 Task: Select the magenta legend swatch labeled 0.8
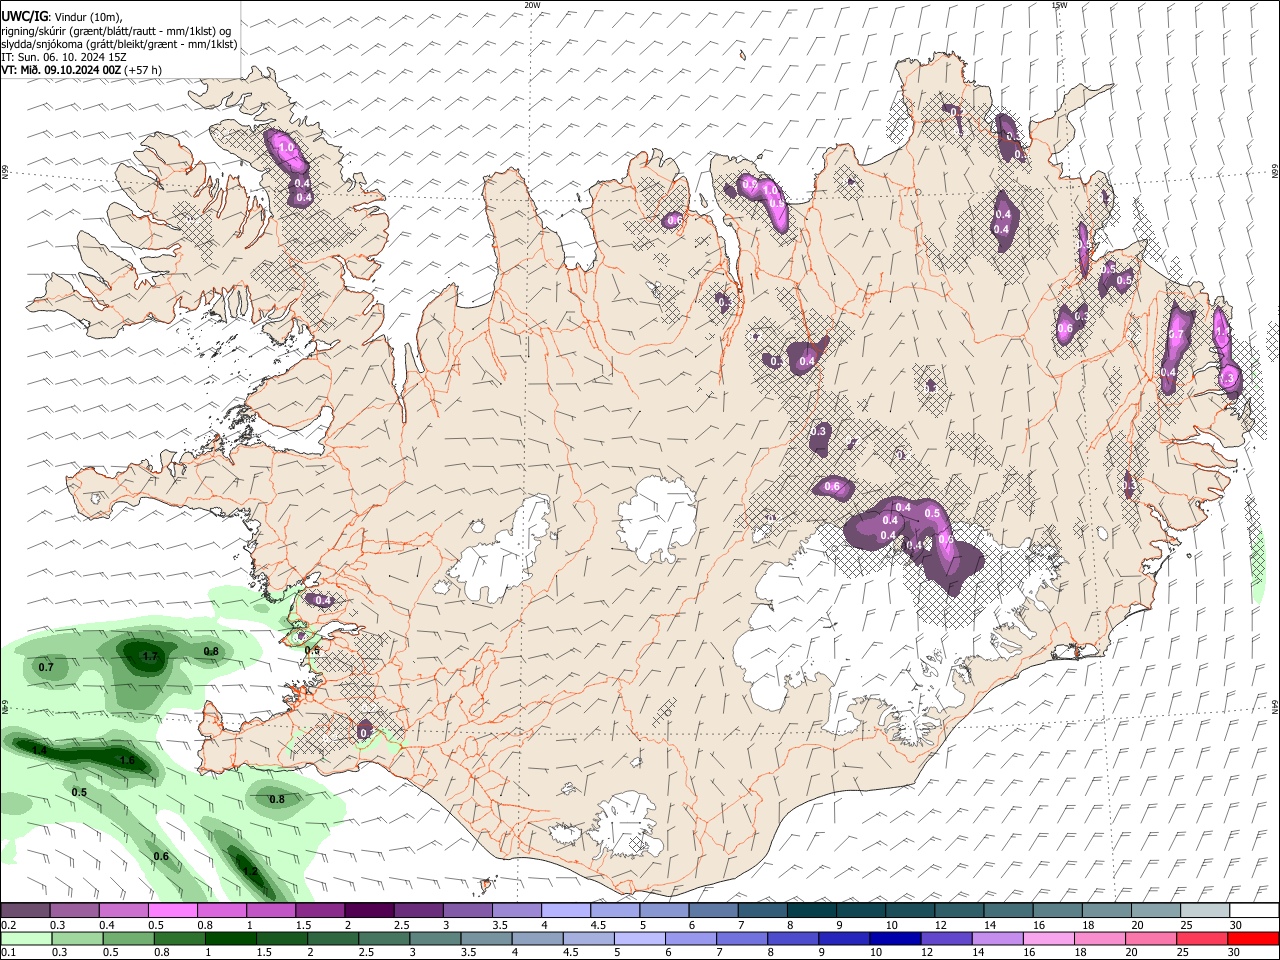click(x=221, y=911)
